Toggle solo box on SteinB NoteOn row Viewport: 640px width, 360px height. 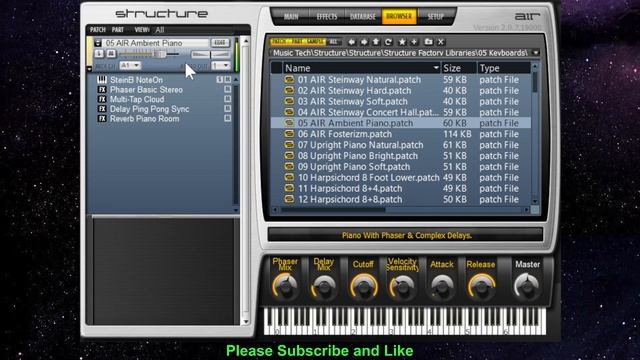click(x=220, y=80)
